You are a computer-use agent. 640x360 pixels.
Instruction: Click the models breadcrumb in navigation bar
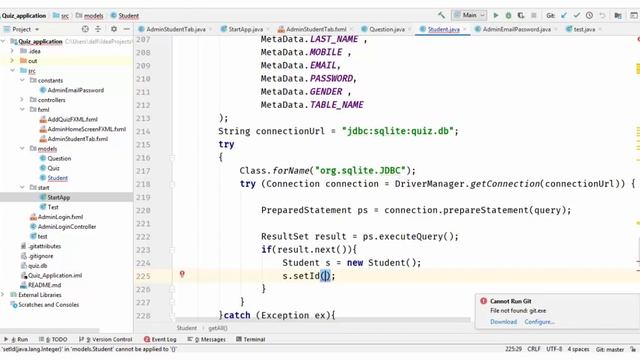pos(93,16)
